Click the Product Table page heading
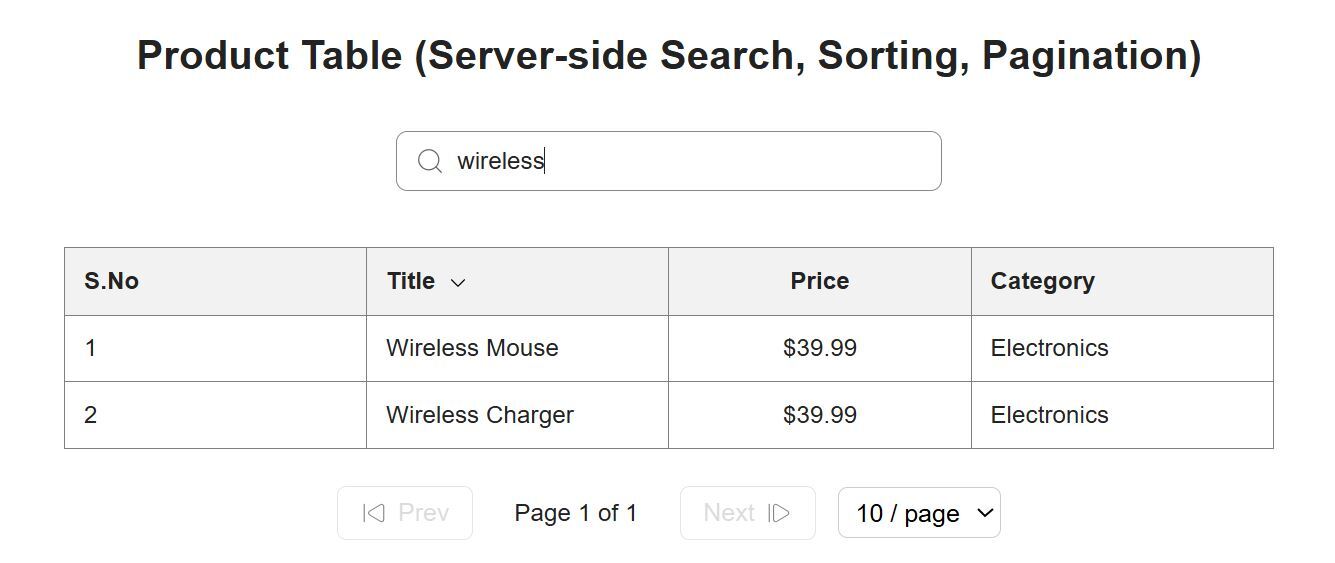Viewport: 1335px width, 563px height. (668, 55)
